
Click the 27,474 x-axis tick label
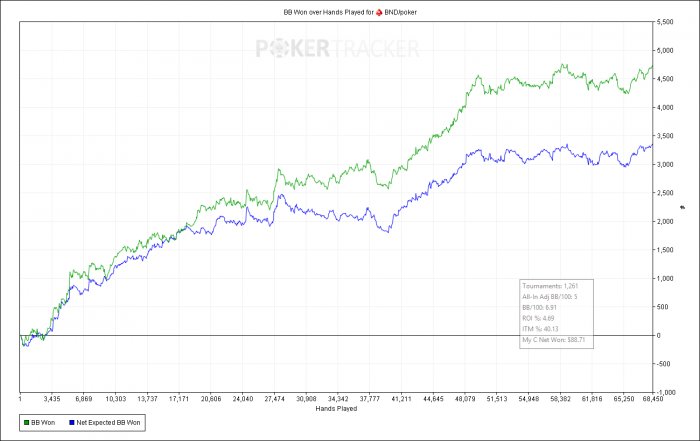pos(275,399)
